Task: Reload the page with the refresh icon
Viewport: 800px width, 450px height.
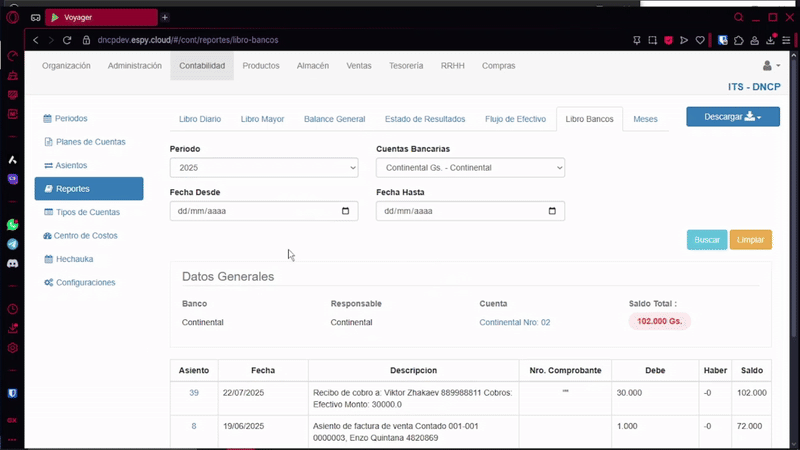Action: (68, 40)
